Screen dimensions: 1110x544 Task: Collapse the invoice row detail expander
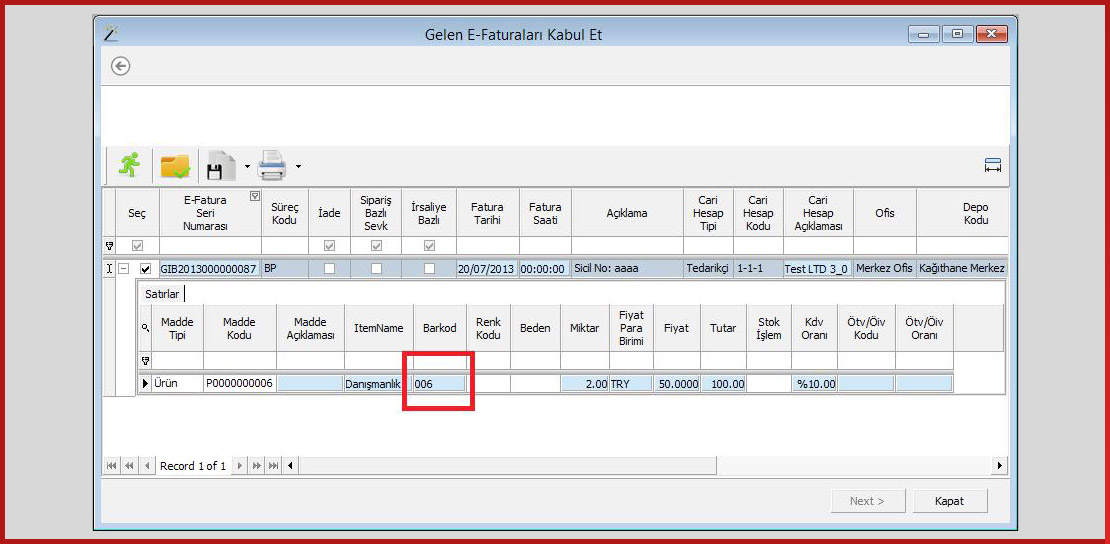[124, 269]
